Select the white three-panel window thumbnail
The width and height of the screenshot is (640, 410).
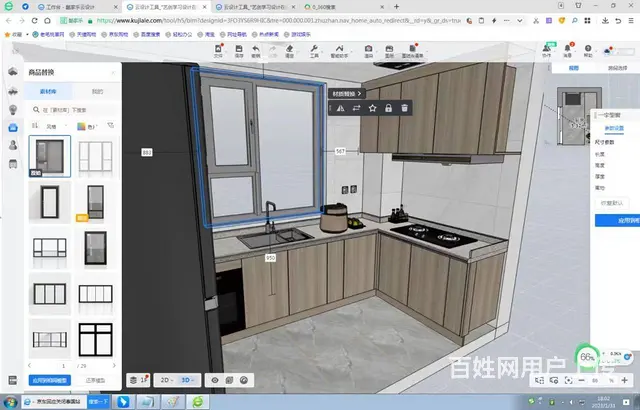pos(95,156)
